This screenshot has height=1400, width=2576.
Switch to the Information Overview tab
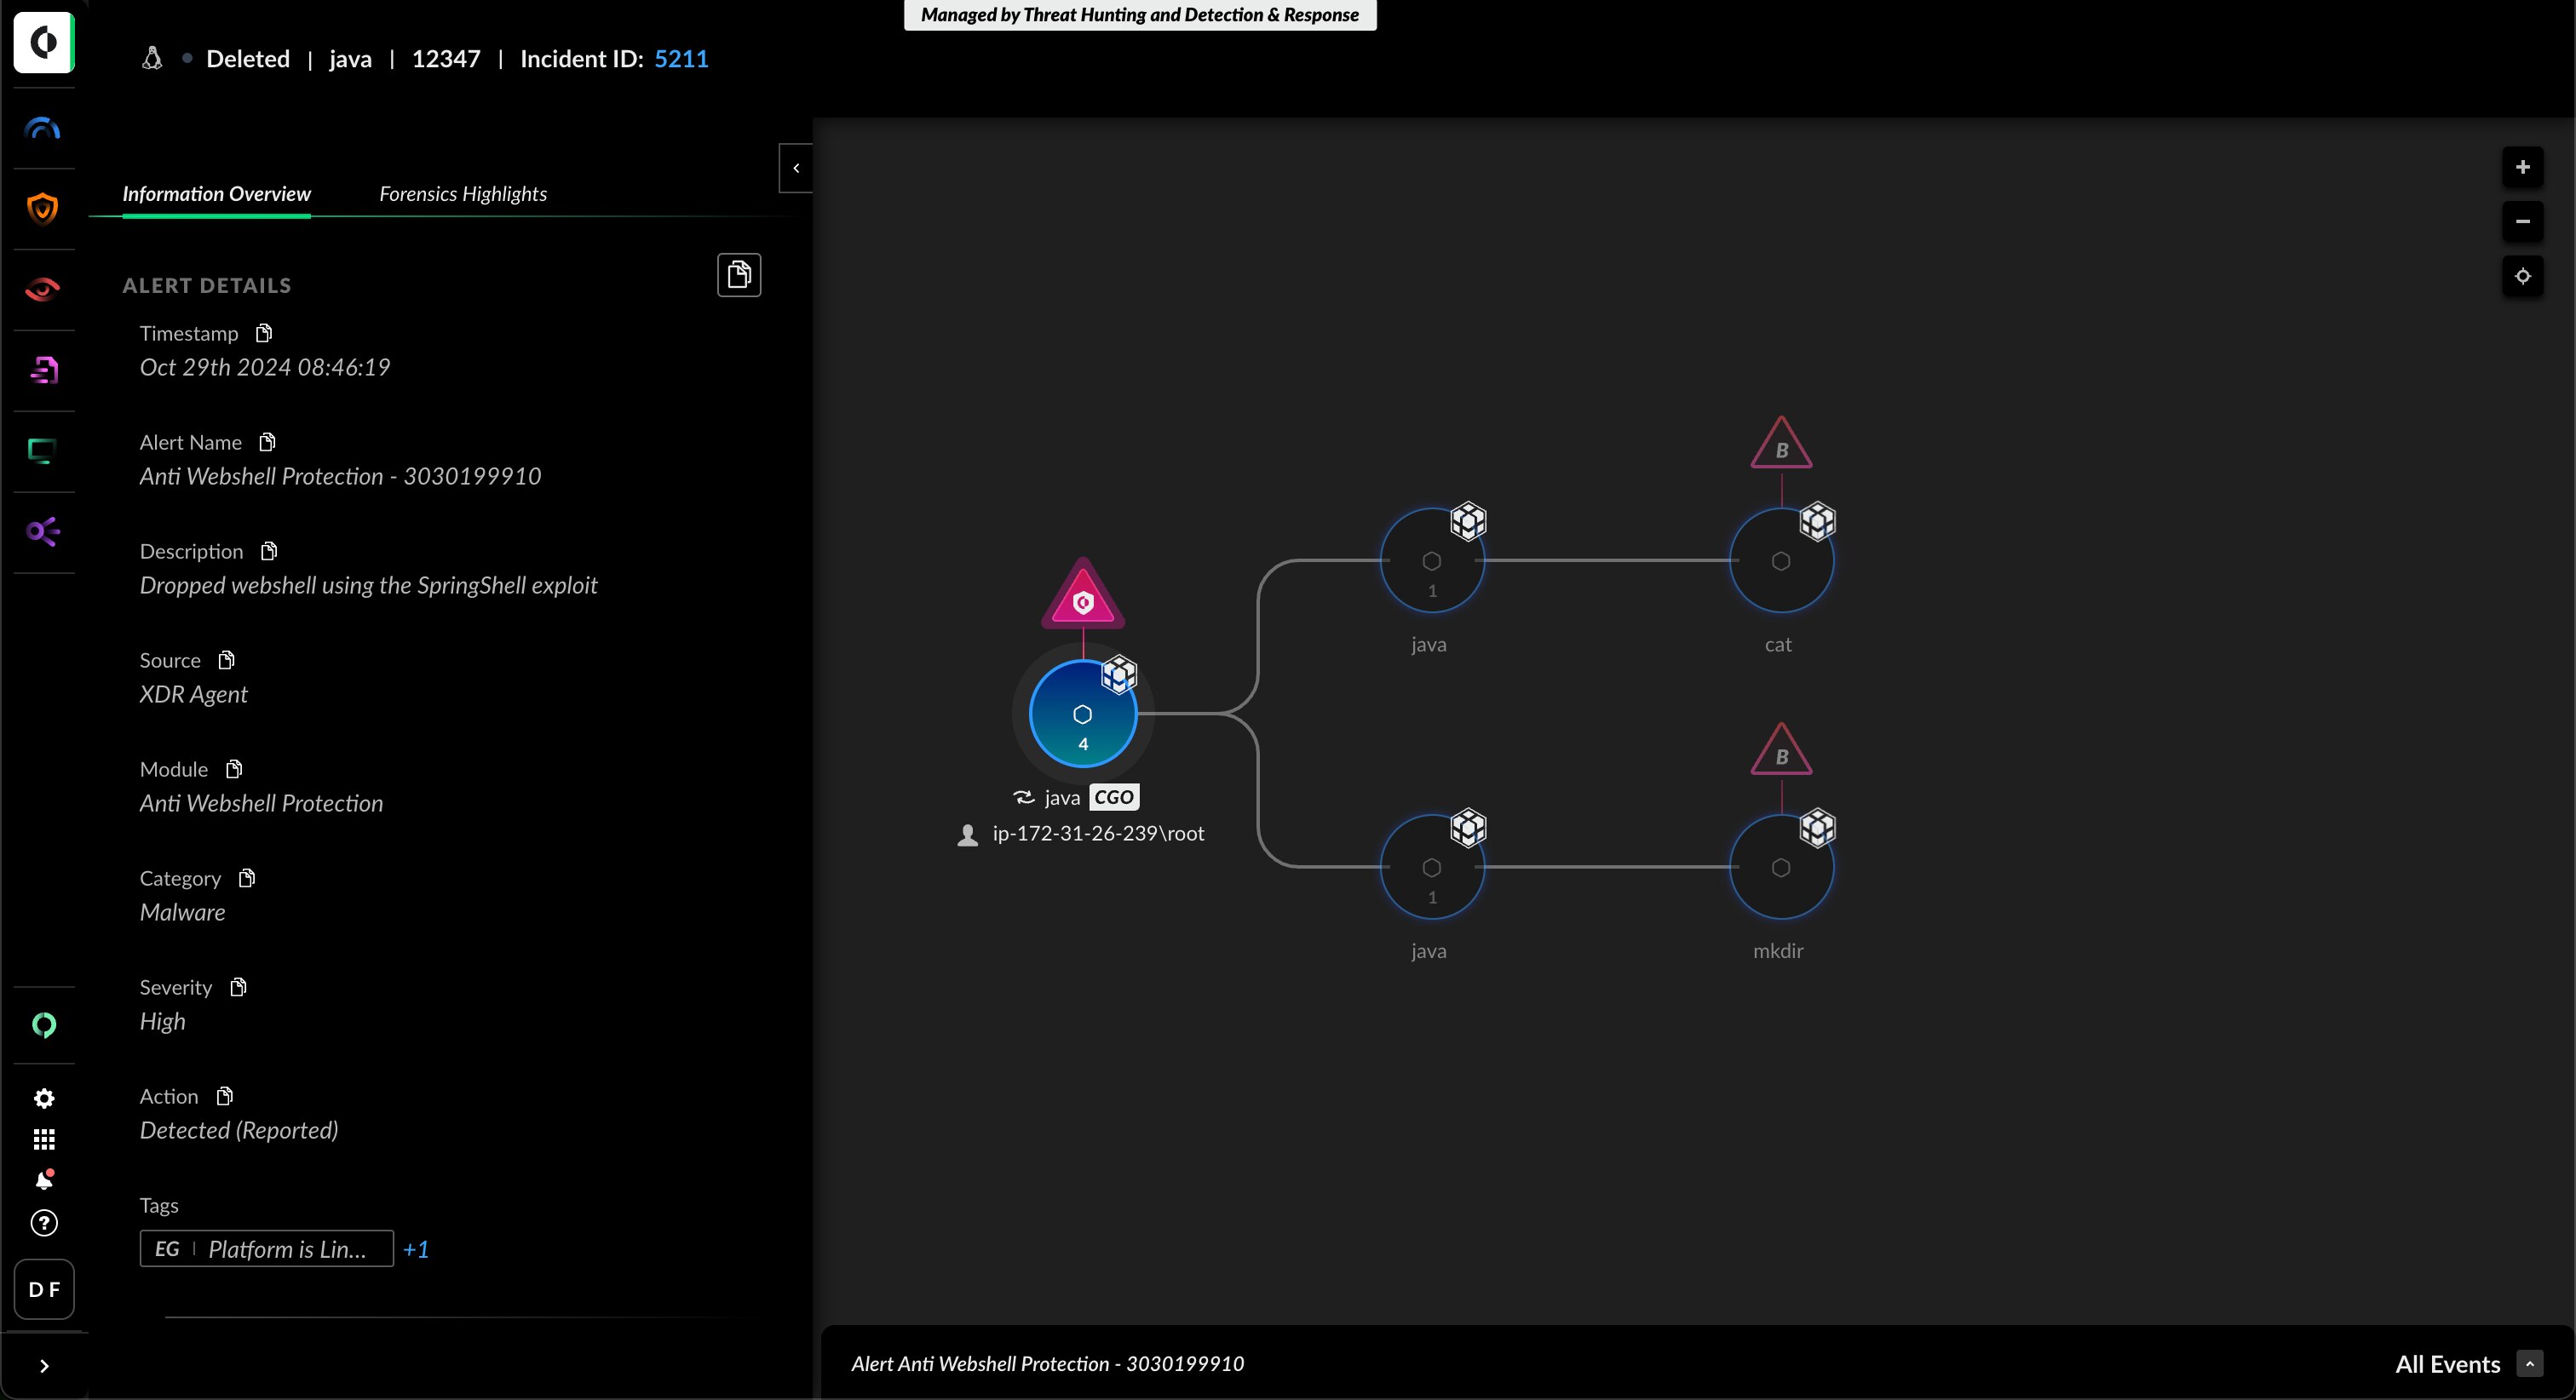tap(216, 194)
